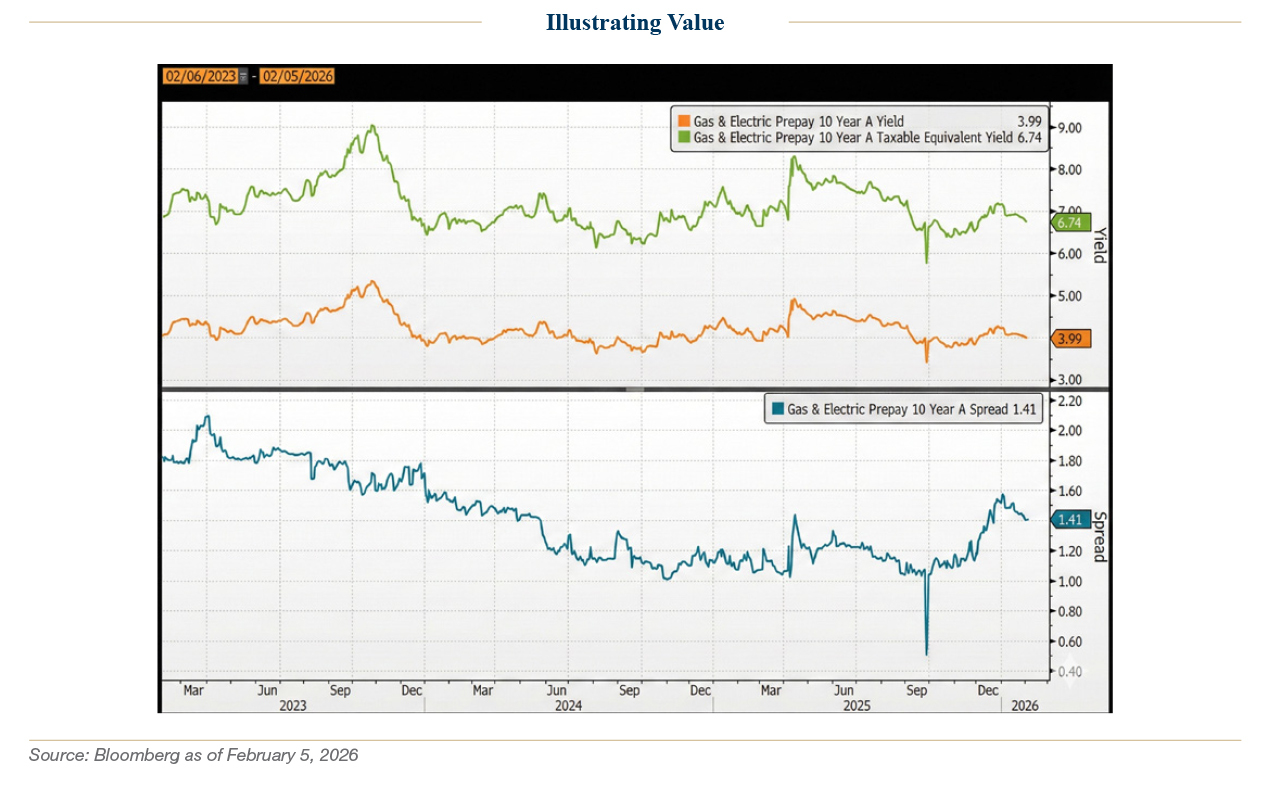Toggle visibility of Gas & Electric Prepay 10 Year A Yield
The image size is (1275, 791).
(800, 121)
